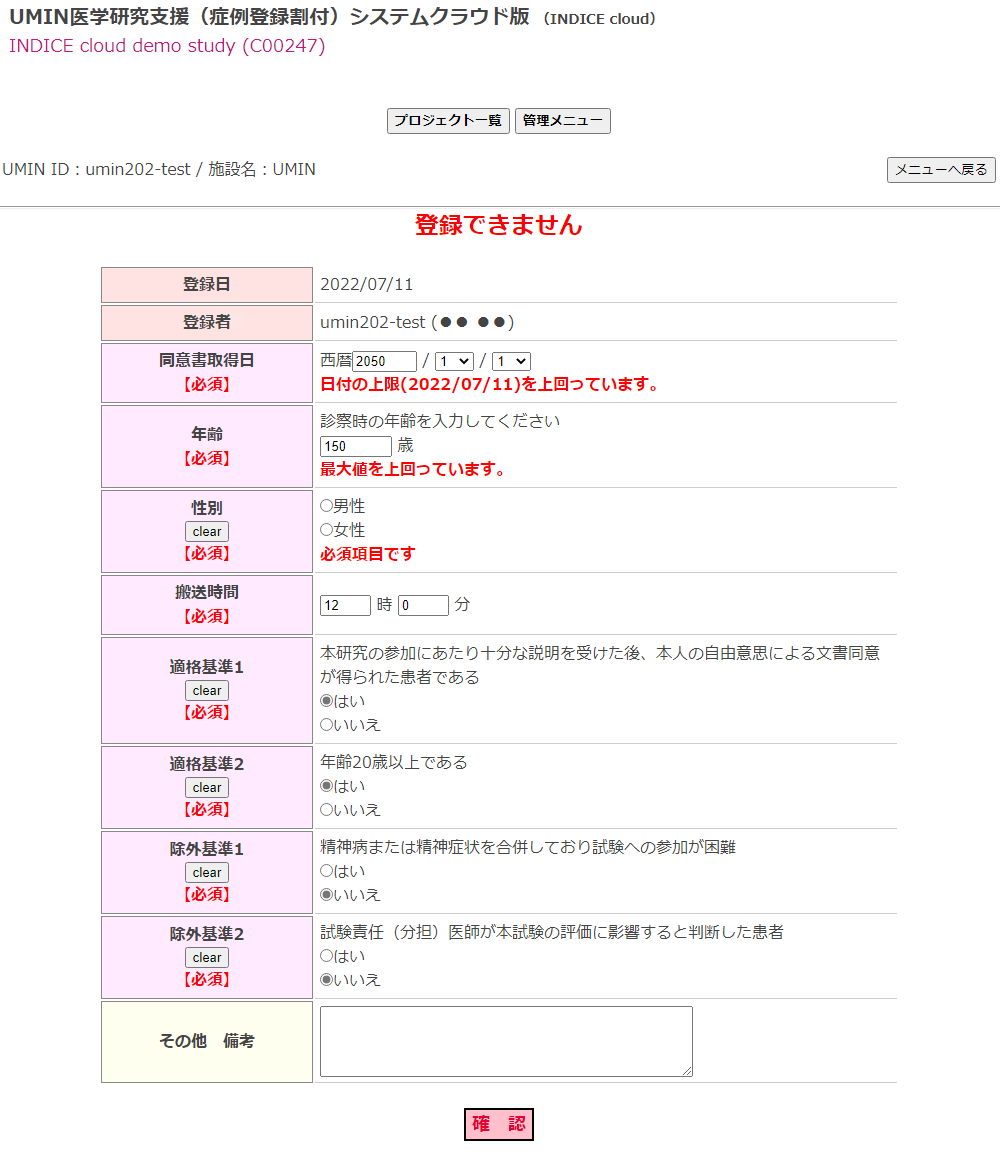Click the year field showing 2050
The height and width of the screenshot is (1169, 1000).
(384, 362)
